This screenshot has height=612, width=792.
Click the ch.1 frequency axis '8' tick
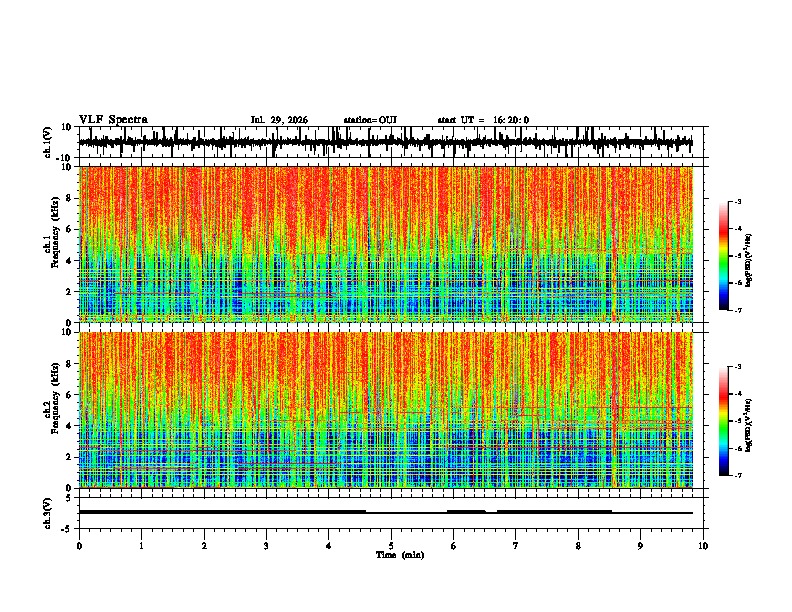click(69, 198)
